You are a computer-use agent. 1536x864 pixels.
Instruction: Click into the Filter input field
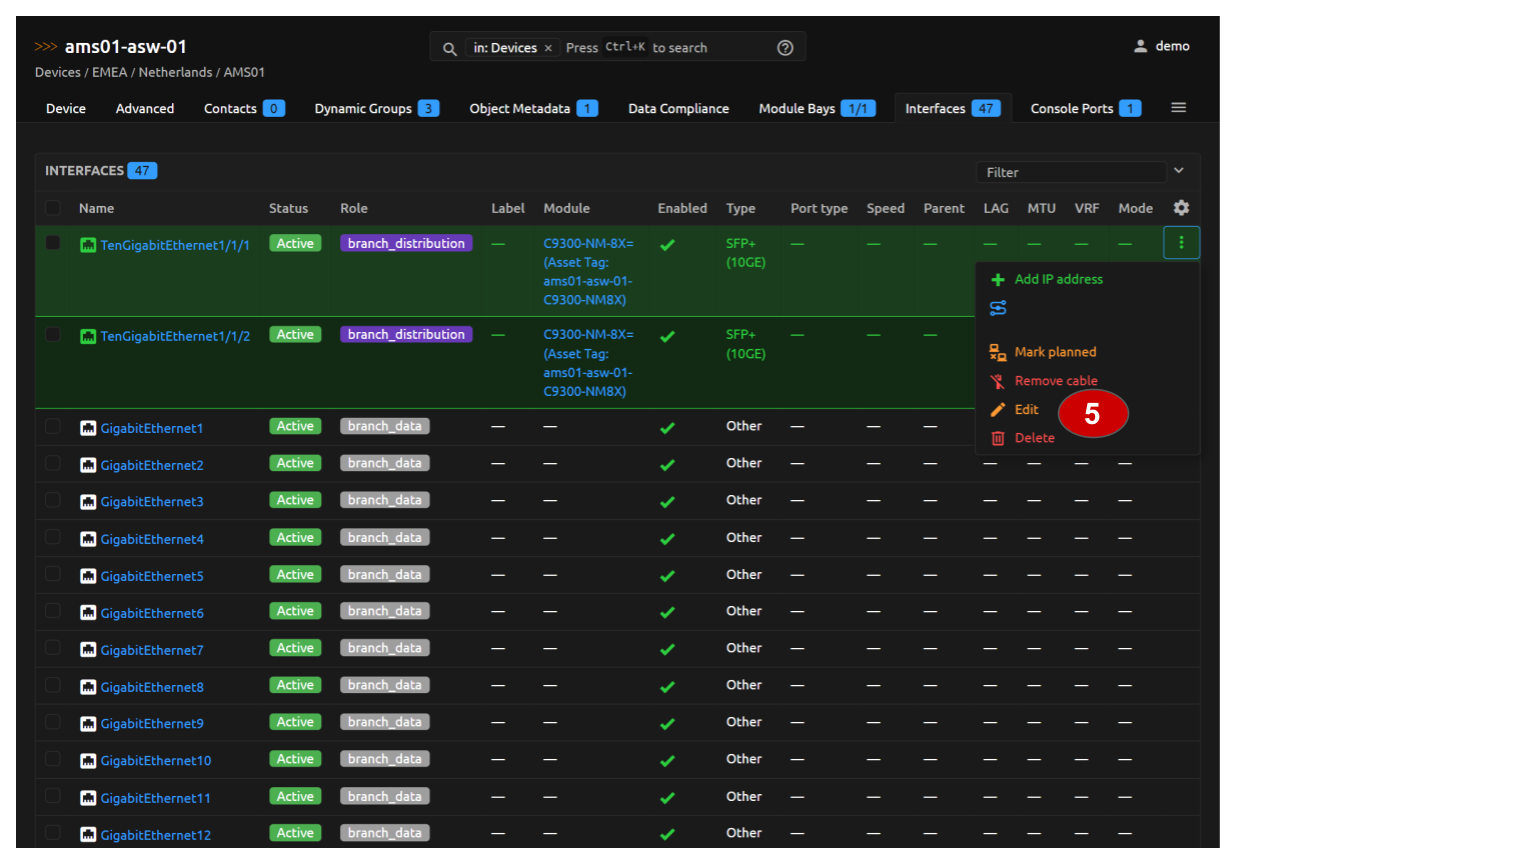(1070, 172)
